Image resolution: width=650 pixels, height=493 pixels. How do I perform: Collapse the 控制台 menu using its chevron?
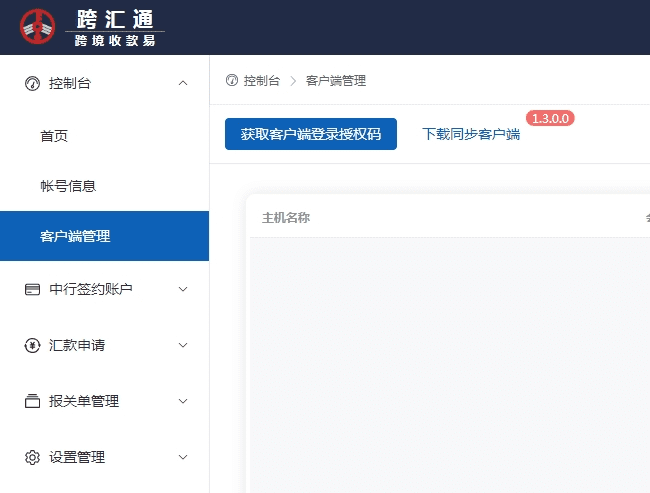click(x=182, y=83)
